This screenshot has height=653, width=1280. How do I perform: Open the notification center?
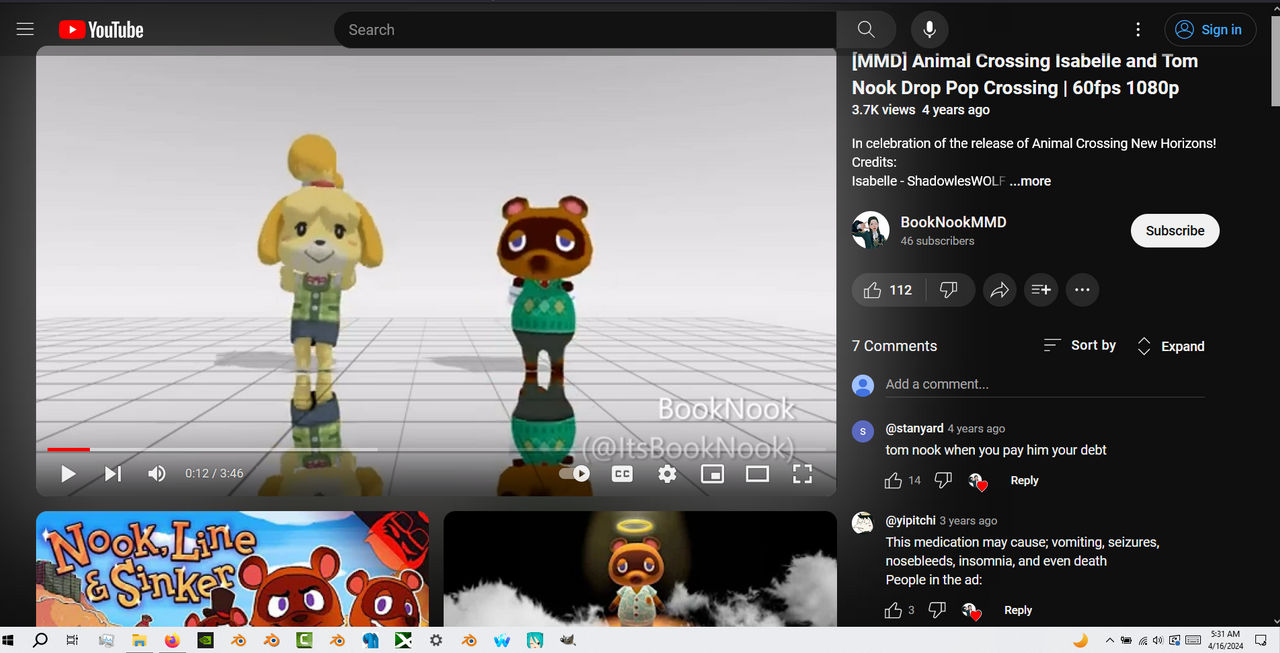coord(1261,640)
